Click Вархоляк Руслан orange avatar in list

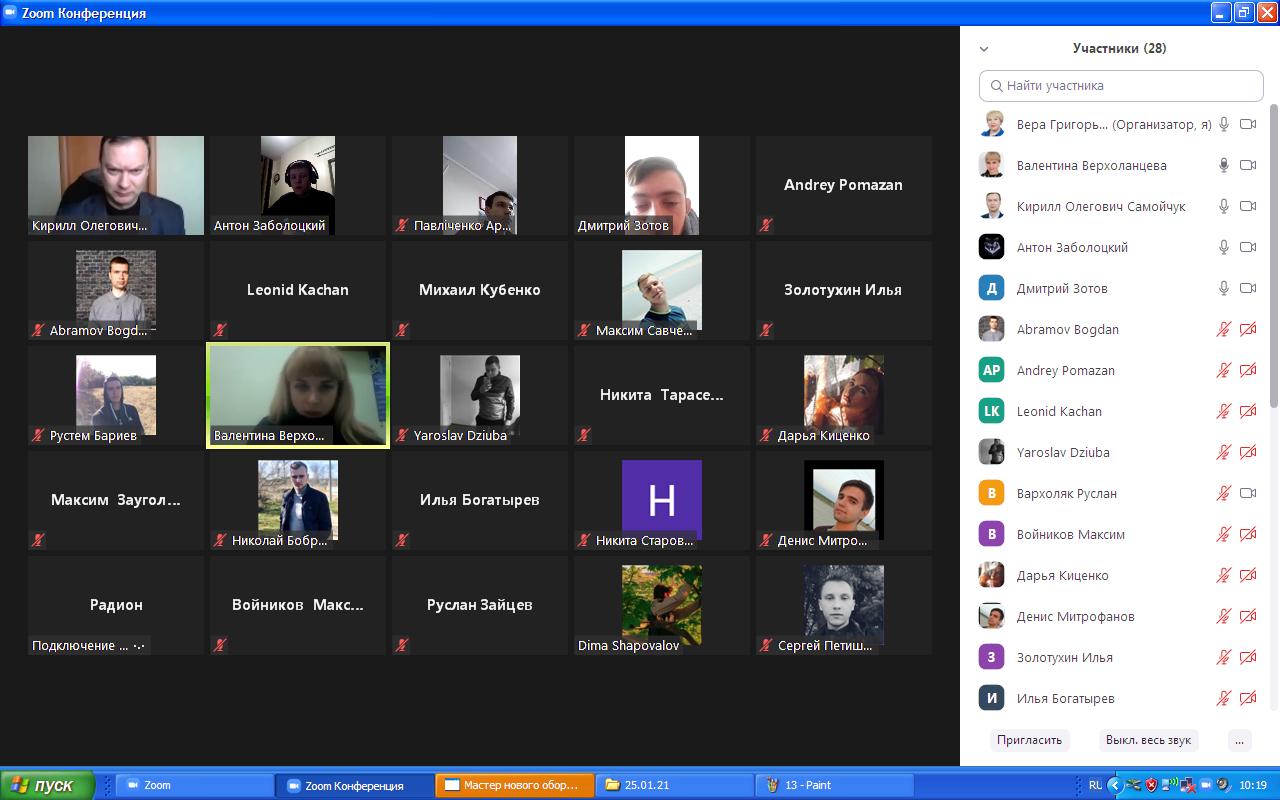click(x=992, y=493)
